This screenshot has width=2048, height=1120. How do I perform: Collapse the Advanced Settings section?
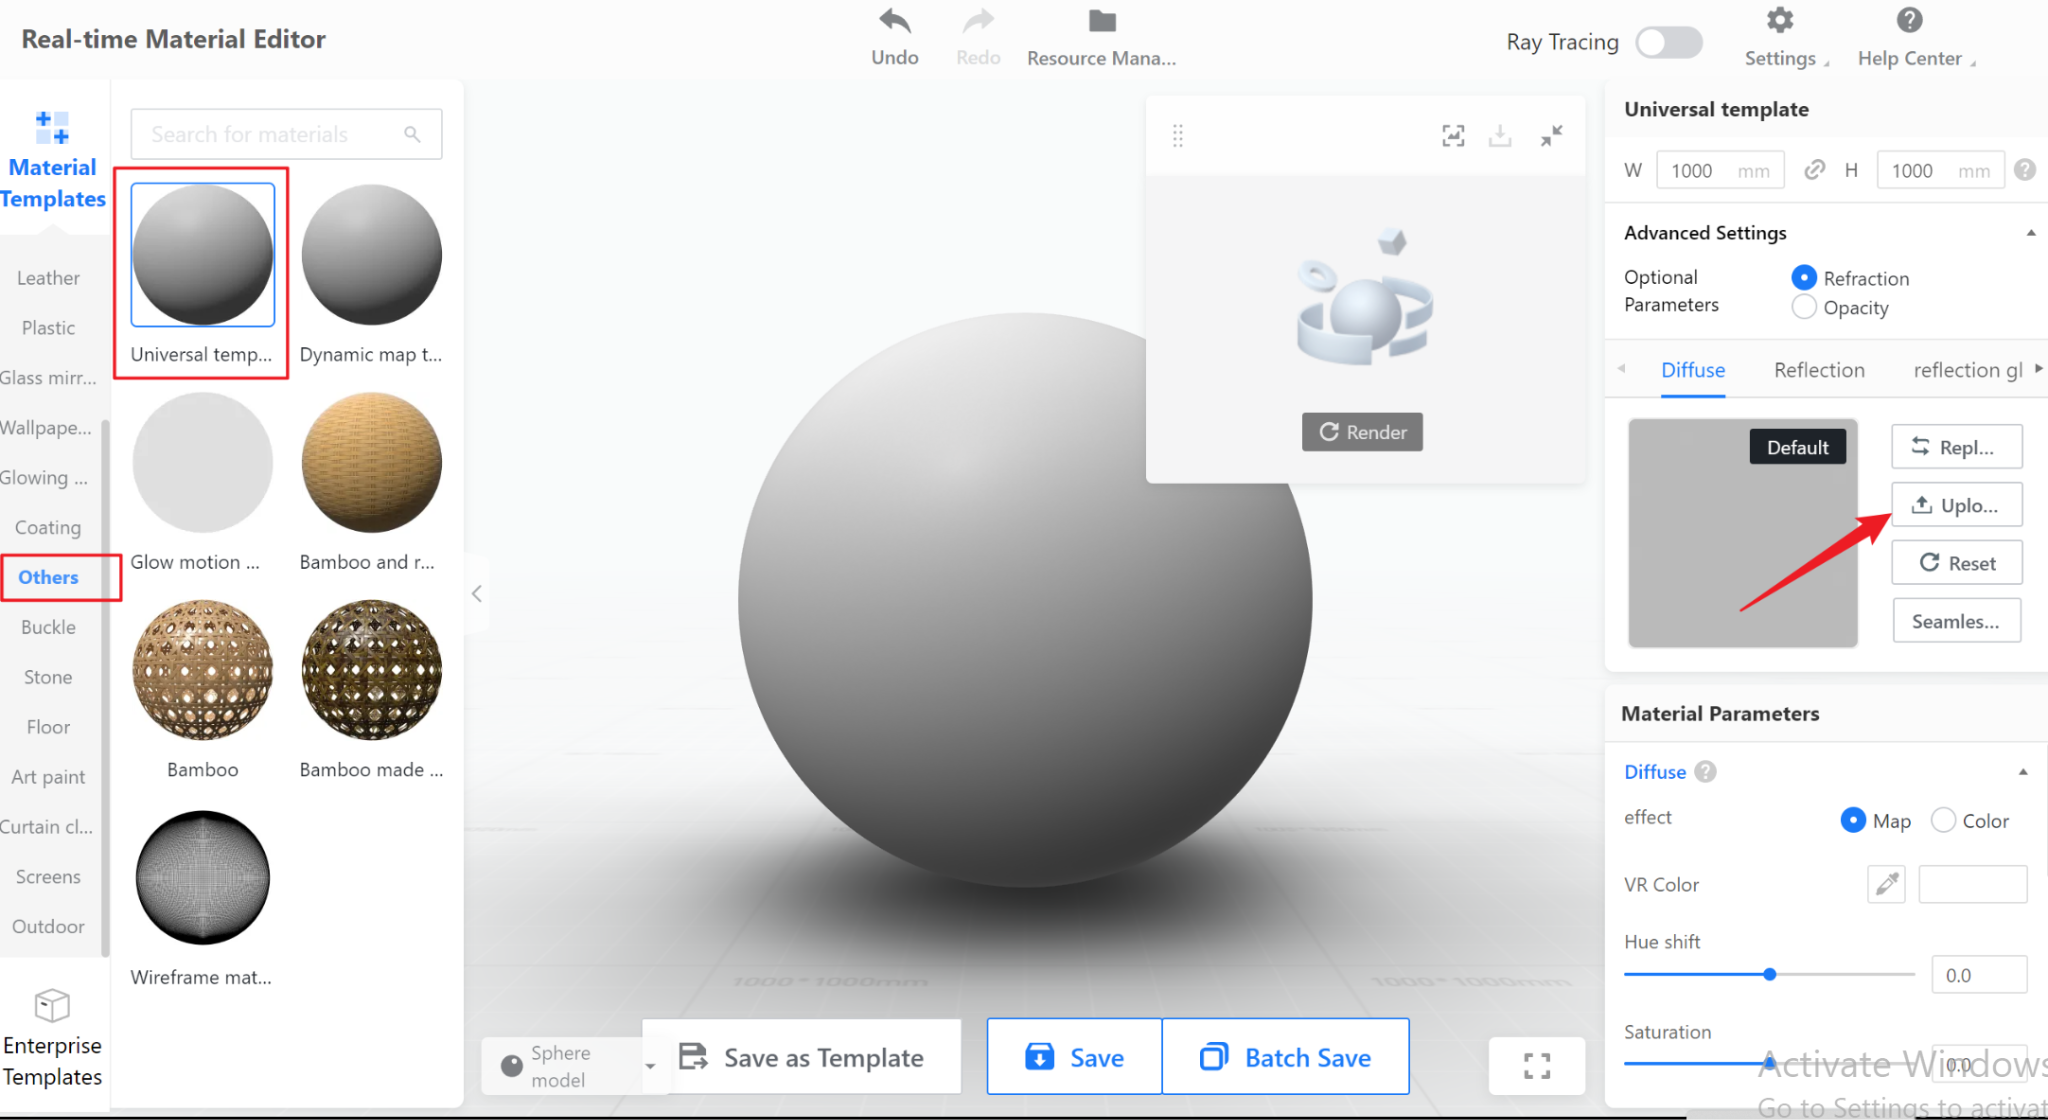[x=2030, y=233]
